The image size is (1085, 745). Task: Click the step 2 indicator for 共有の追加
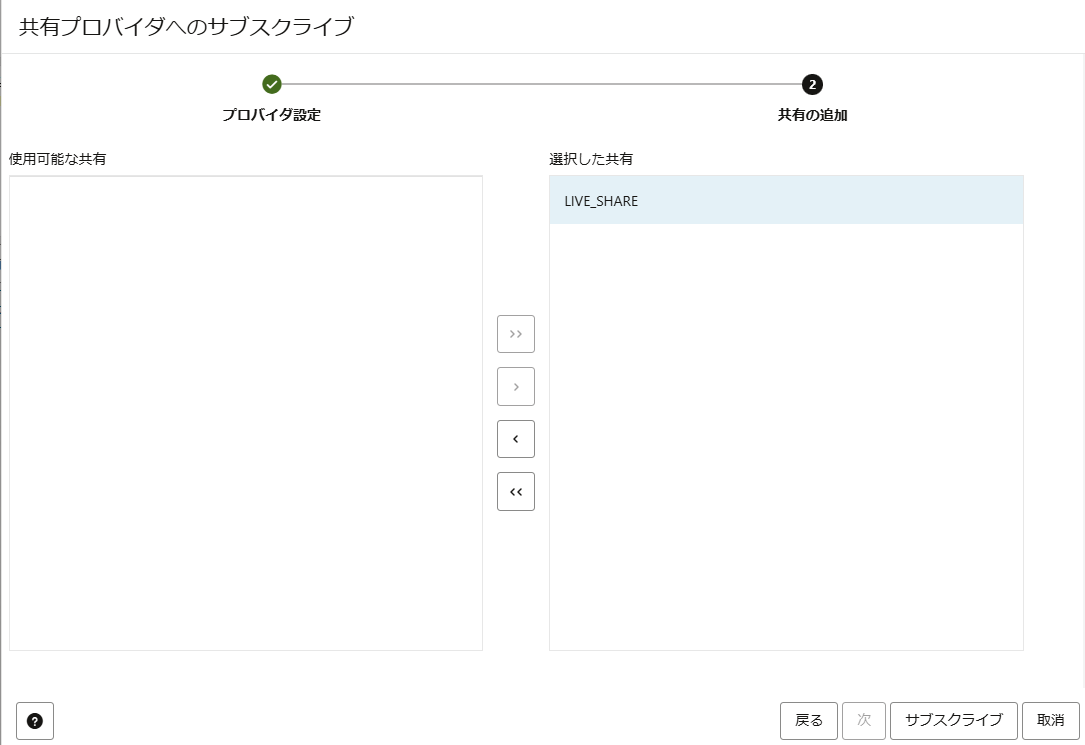coord(812,86)
